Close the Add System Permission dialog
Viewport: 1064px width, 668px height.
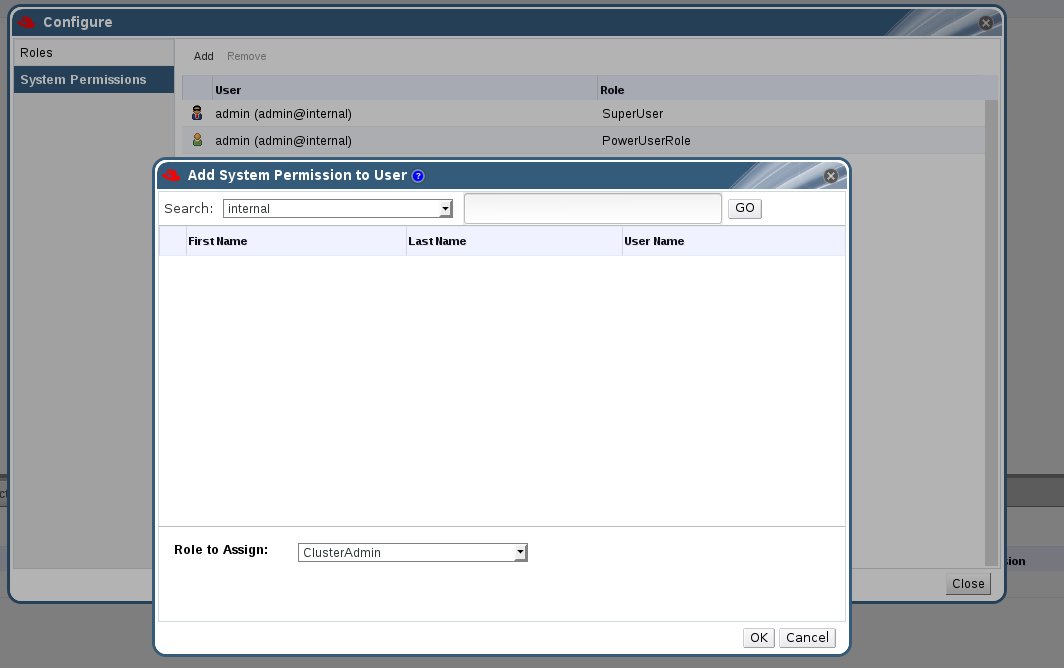(830, 176)
